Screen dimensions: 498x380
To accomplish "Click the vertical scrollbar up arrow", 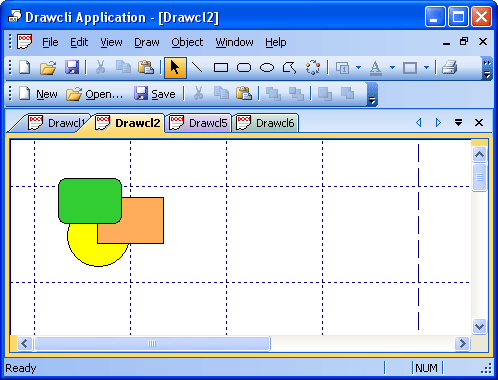I will coord(479,154).
